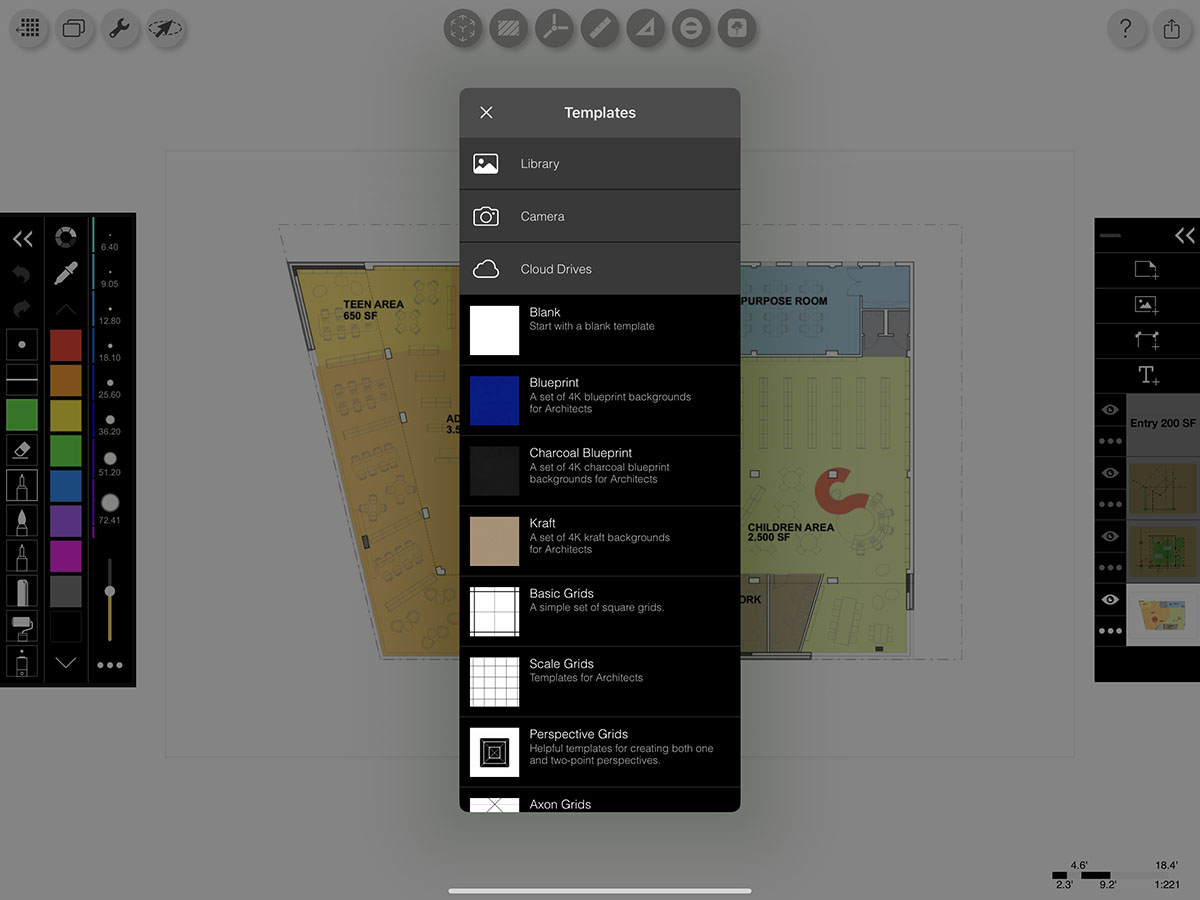
Task: Select the eraser tool
Action: point(22,449)
